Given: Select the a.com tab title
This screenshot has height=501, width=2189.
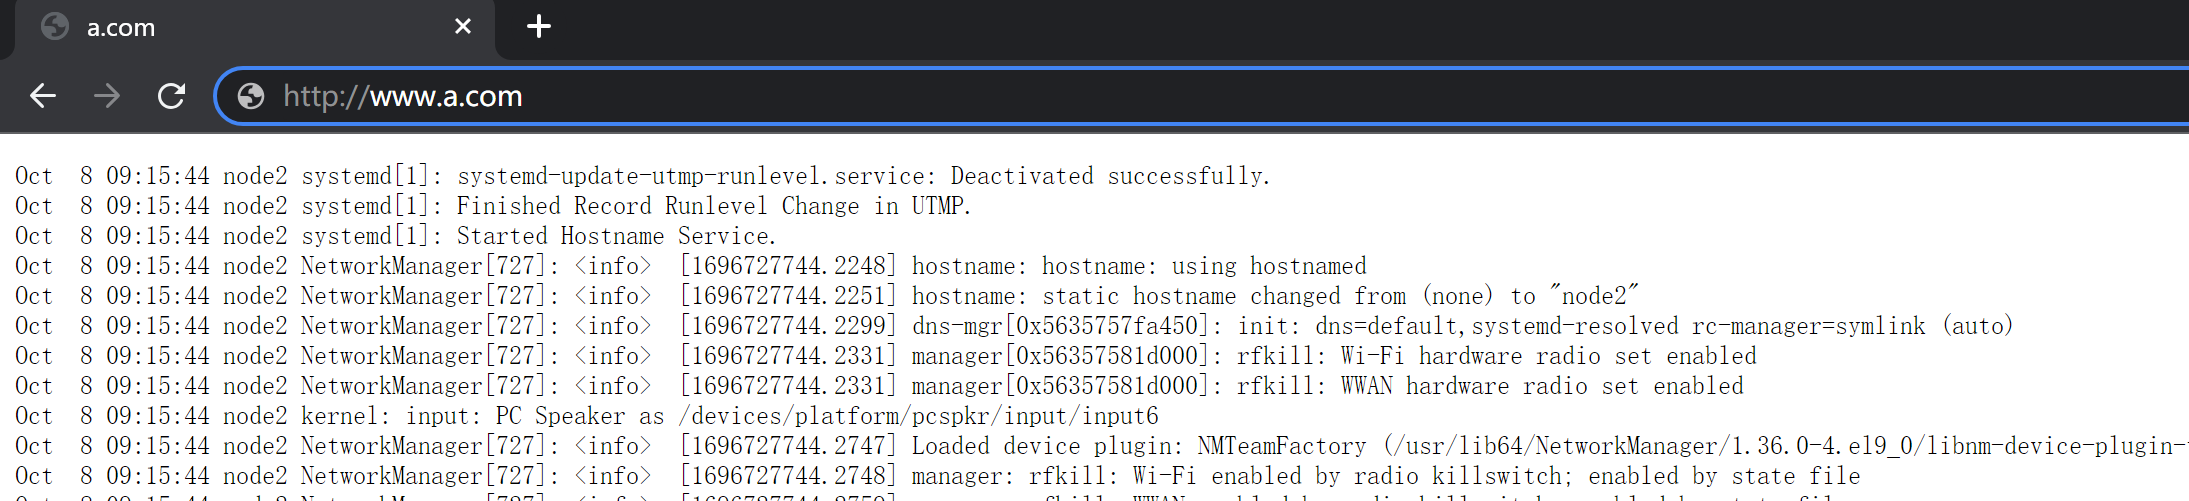Looking at the screenshot, I should [x=121, y=28].
